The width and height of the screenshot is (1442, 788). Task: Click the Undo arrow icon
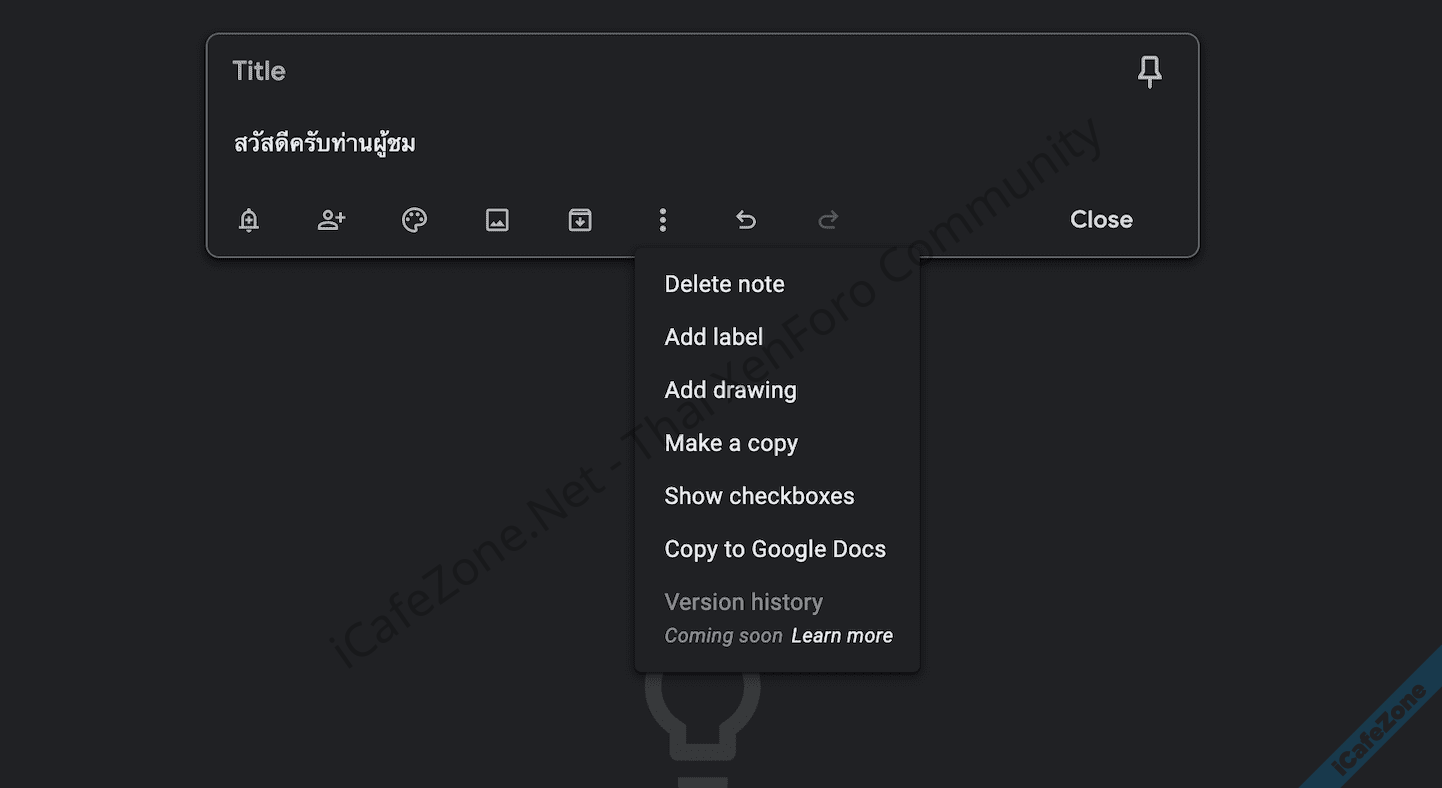pyautogui.click(x=746, y=220)
